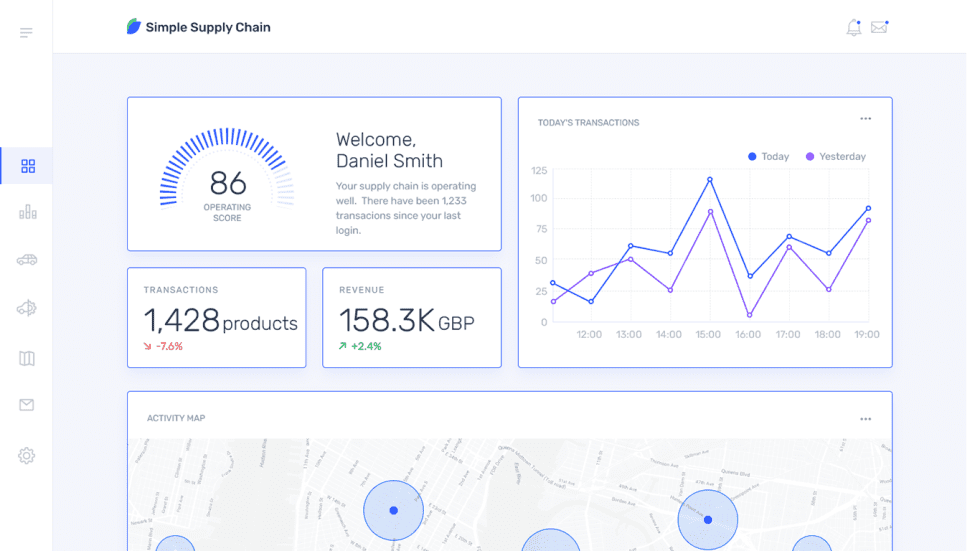Open the Revenue GBP card
The height and width of the screenshot is (551, 980).
point(411,318)
